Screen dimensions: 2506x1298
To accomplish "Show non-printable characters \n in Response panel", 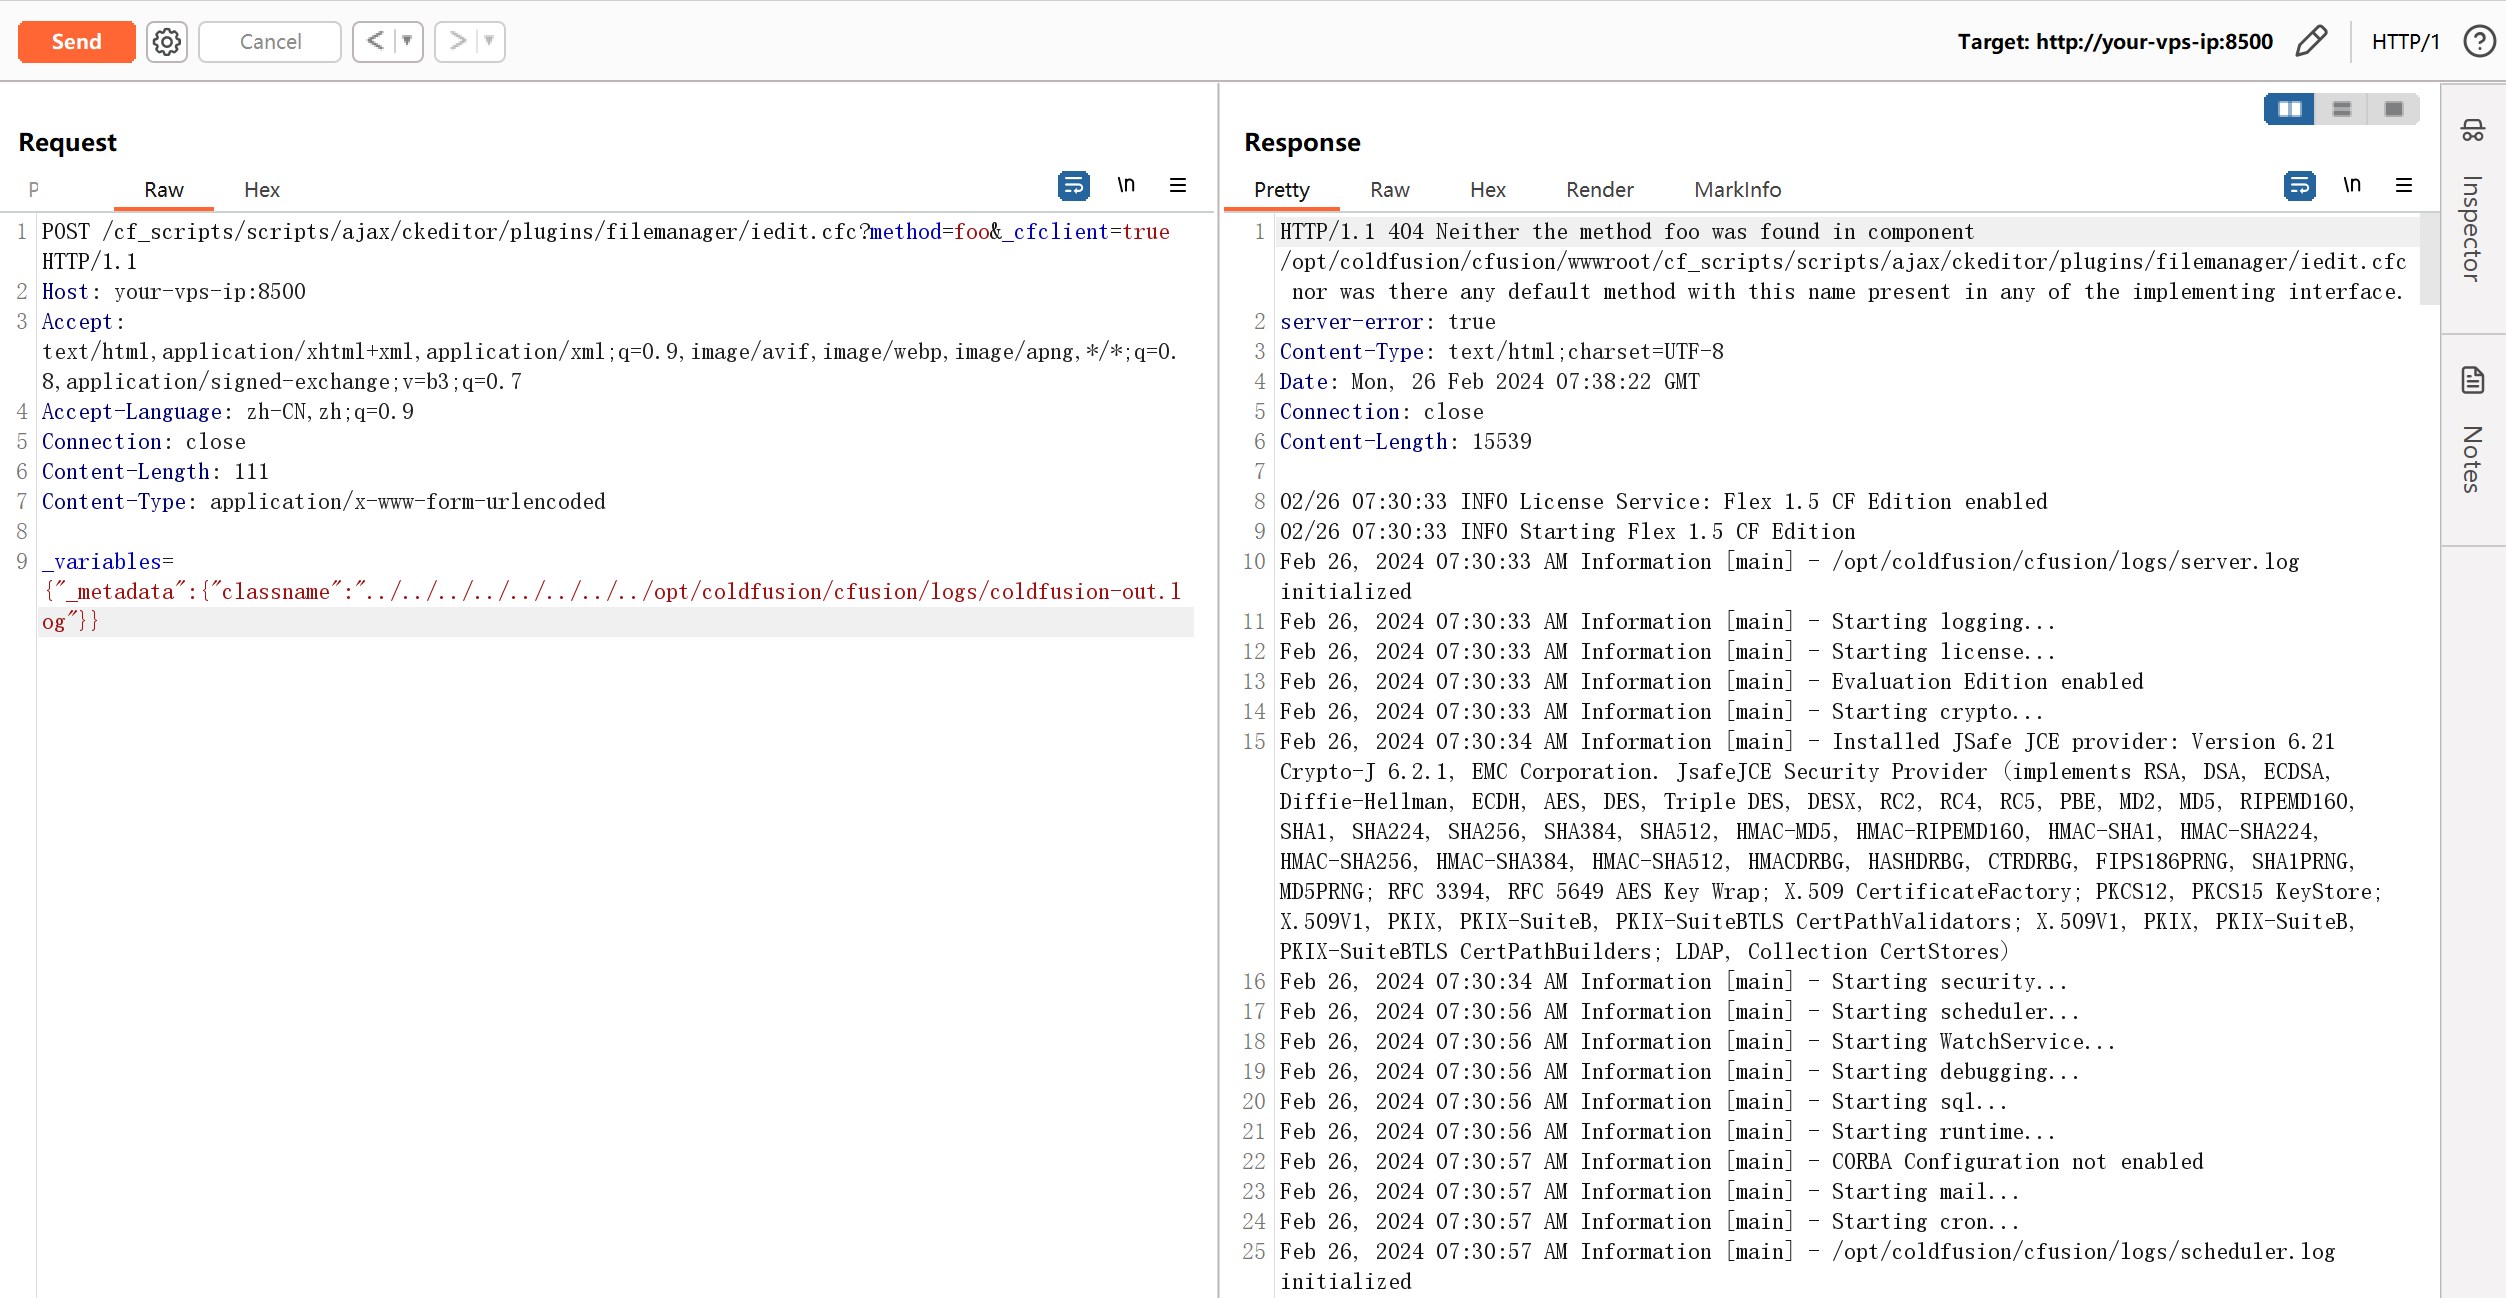I will pos(2352,186).
